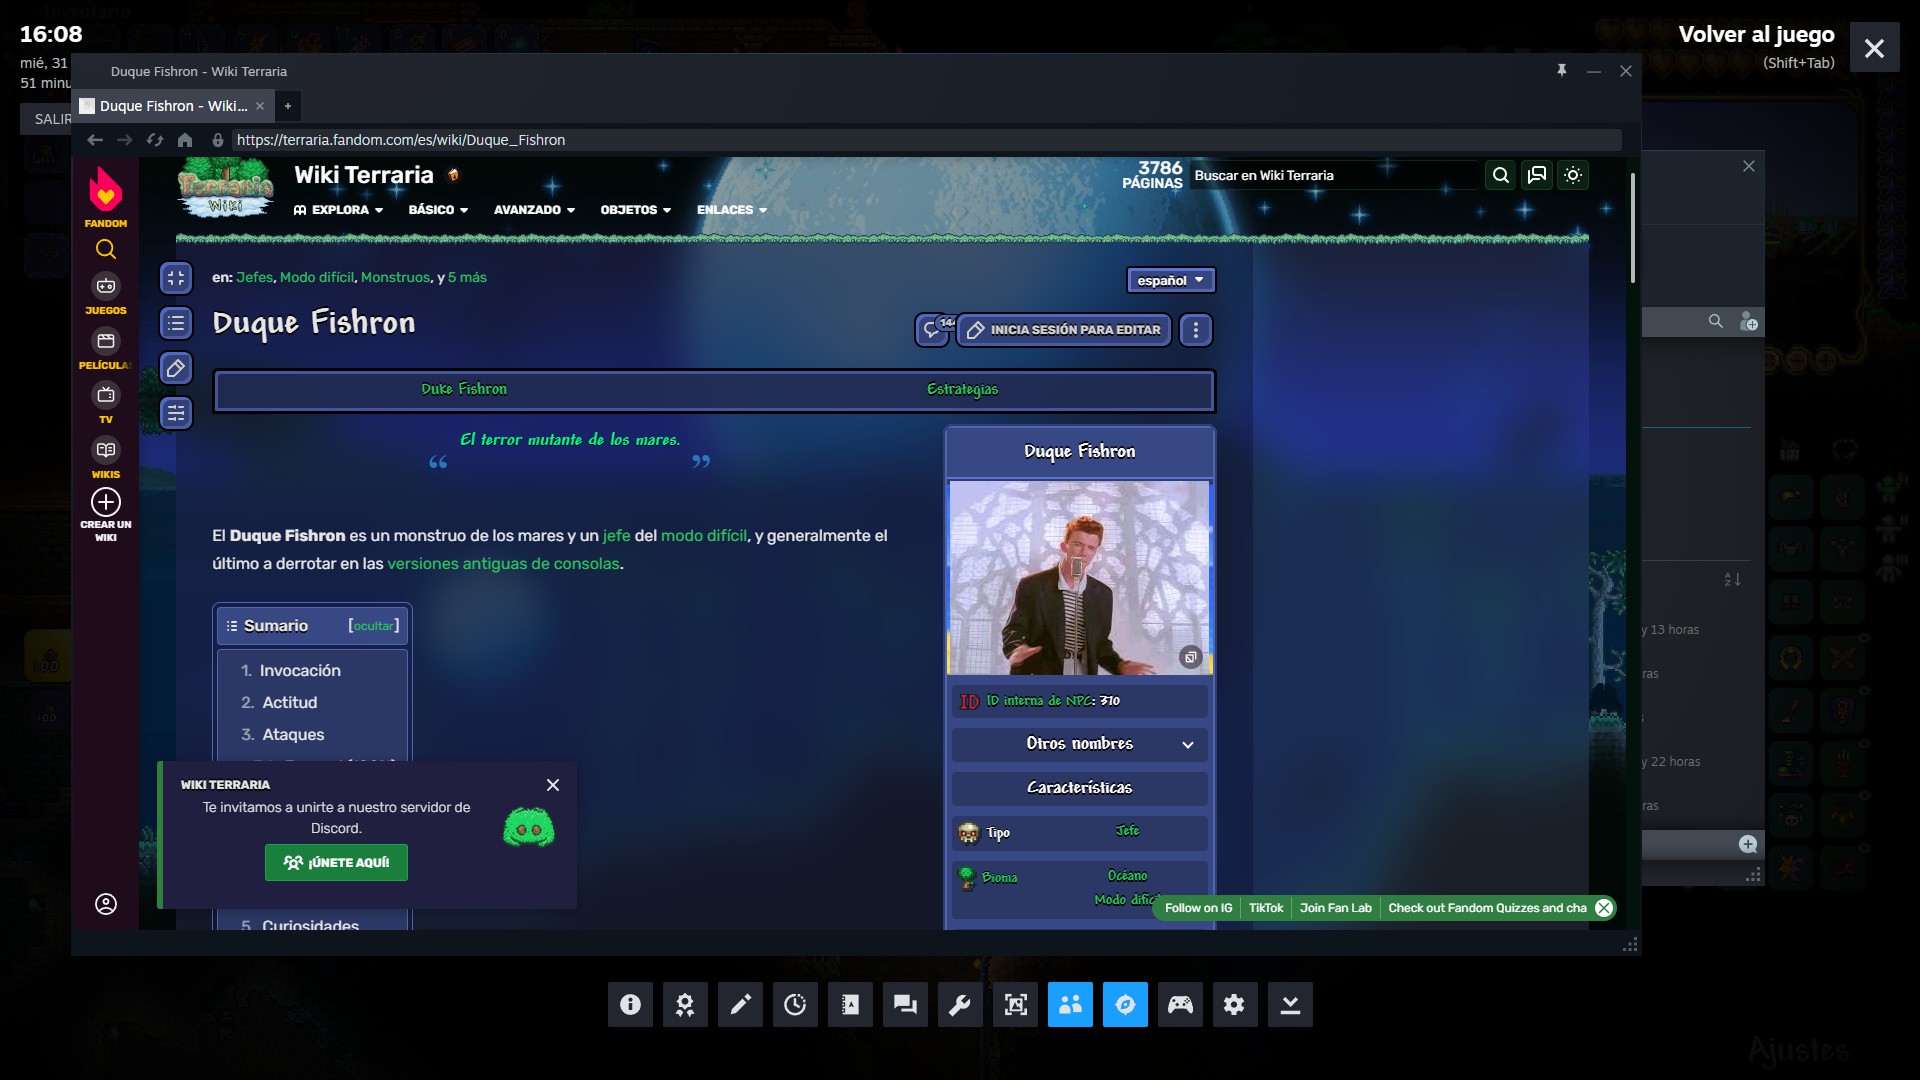The image size is (1920, 1080).
Task: Toggle light/dark theme sun icon
Action: click(1573, 175)
